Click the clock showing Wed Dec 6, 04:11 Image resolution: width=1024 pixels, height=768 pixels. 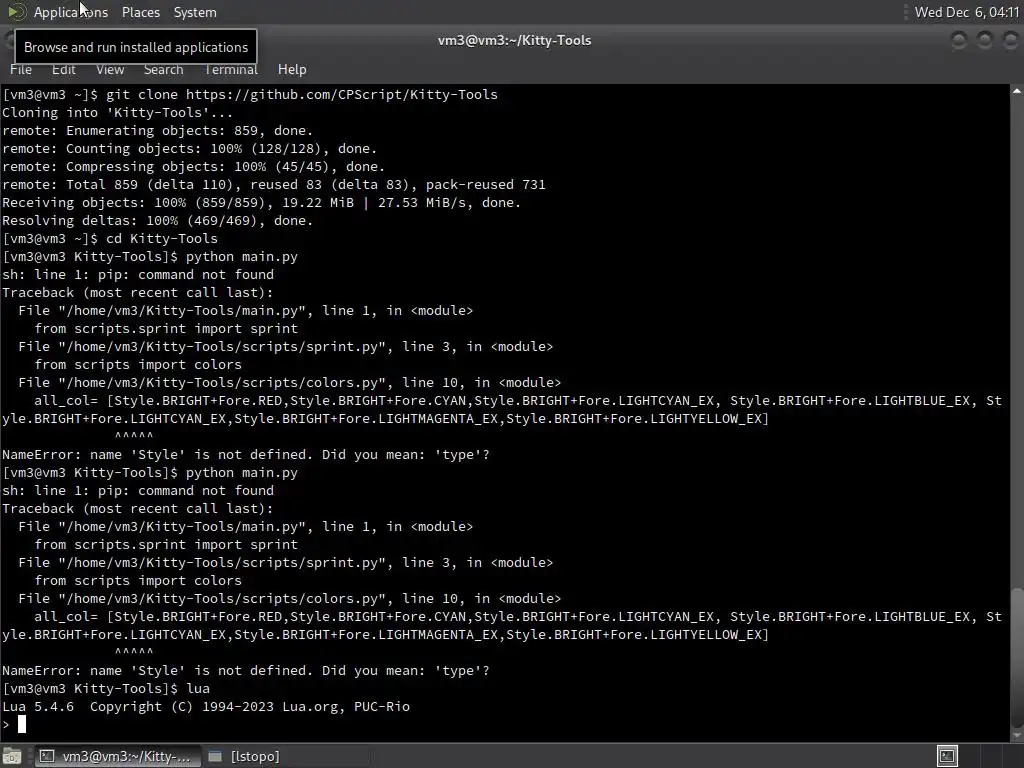967,12
